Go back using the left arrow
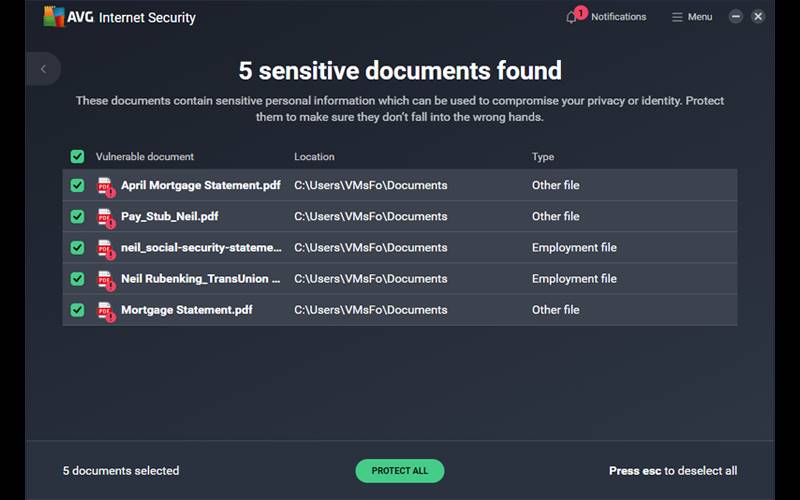The image size is (800, 500). point(43,69)
